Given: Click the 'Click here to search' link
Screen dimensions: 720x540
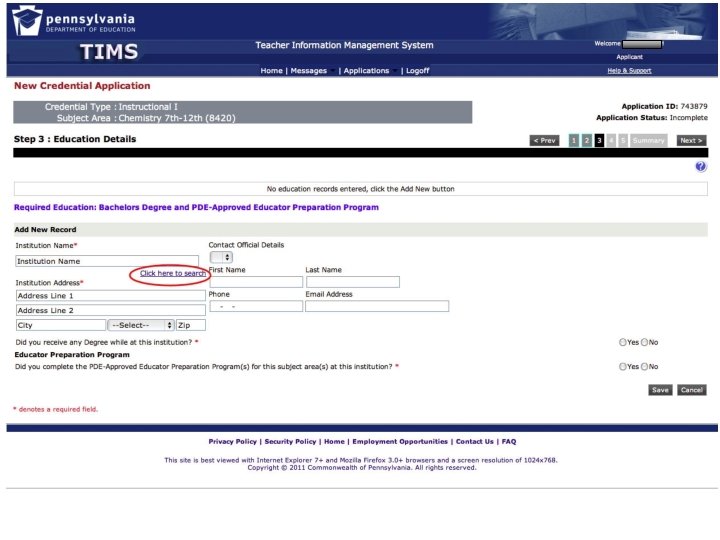Looking at the screenshot, I should click(173, 273).
